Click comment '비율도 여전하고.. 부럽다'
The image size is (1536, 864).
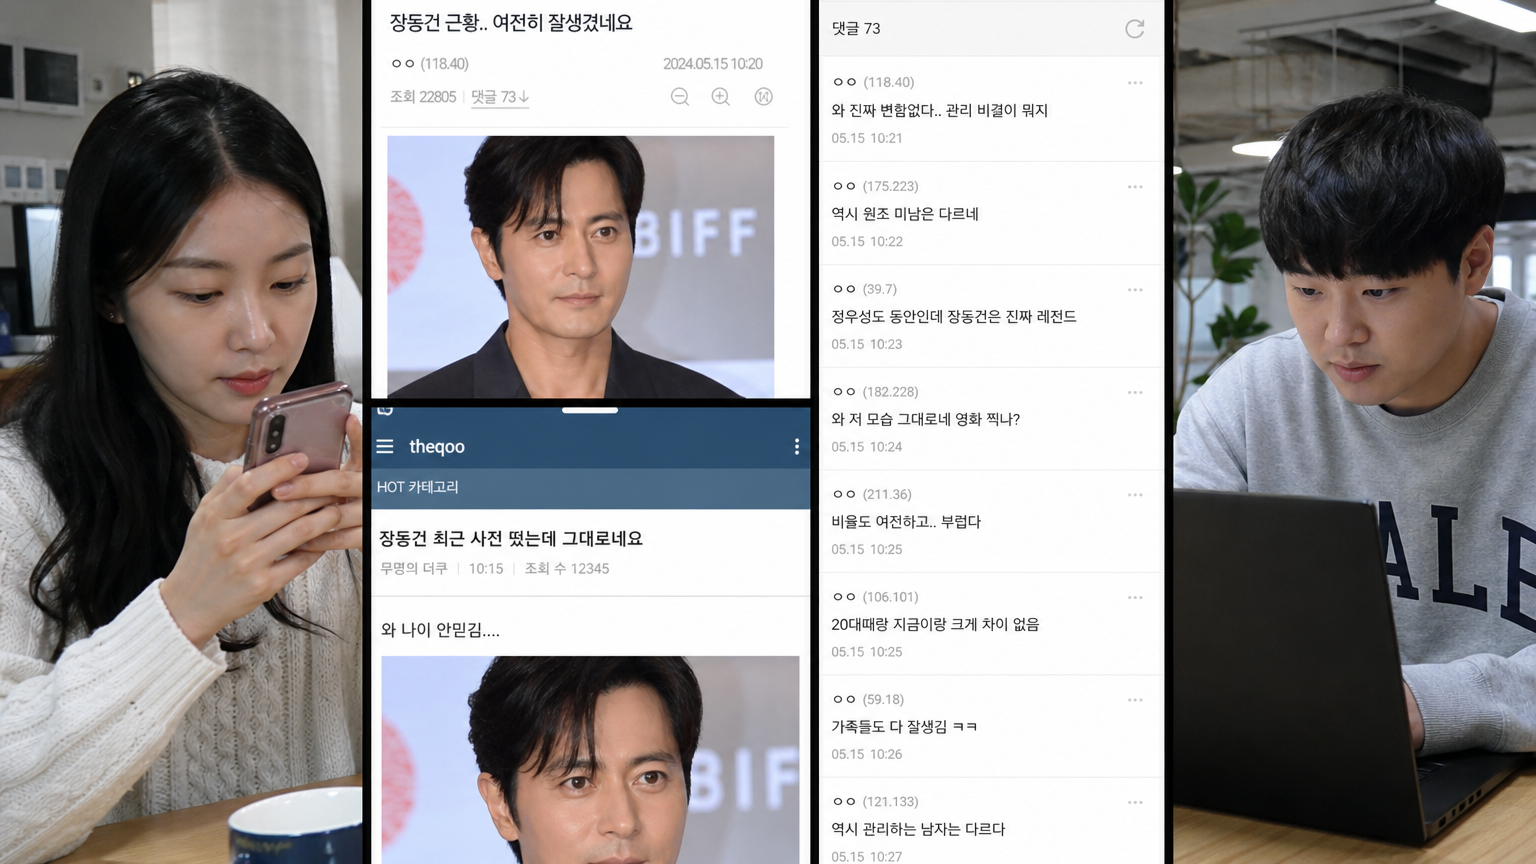pos(906,521)
